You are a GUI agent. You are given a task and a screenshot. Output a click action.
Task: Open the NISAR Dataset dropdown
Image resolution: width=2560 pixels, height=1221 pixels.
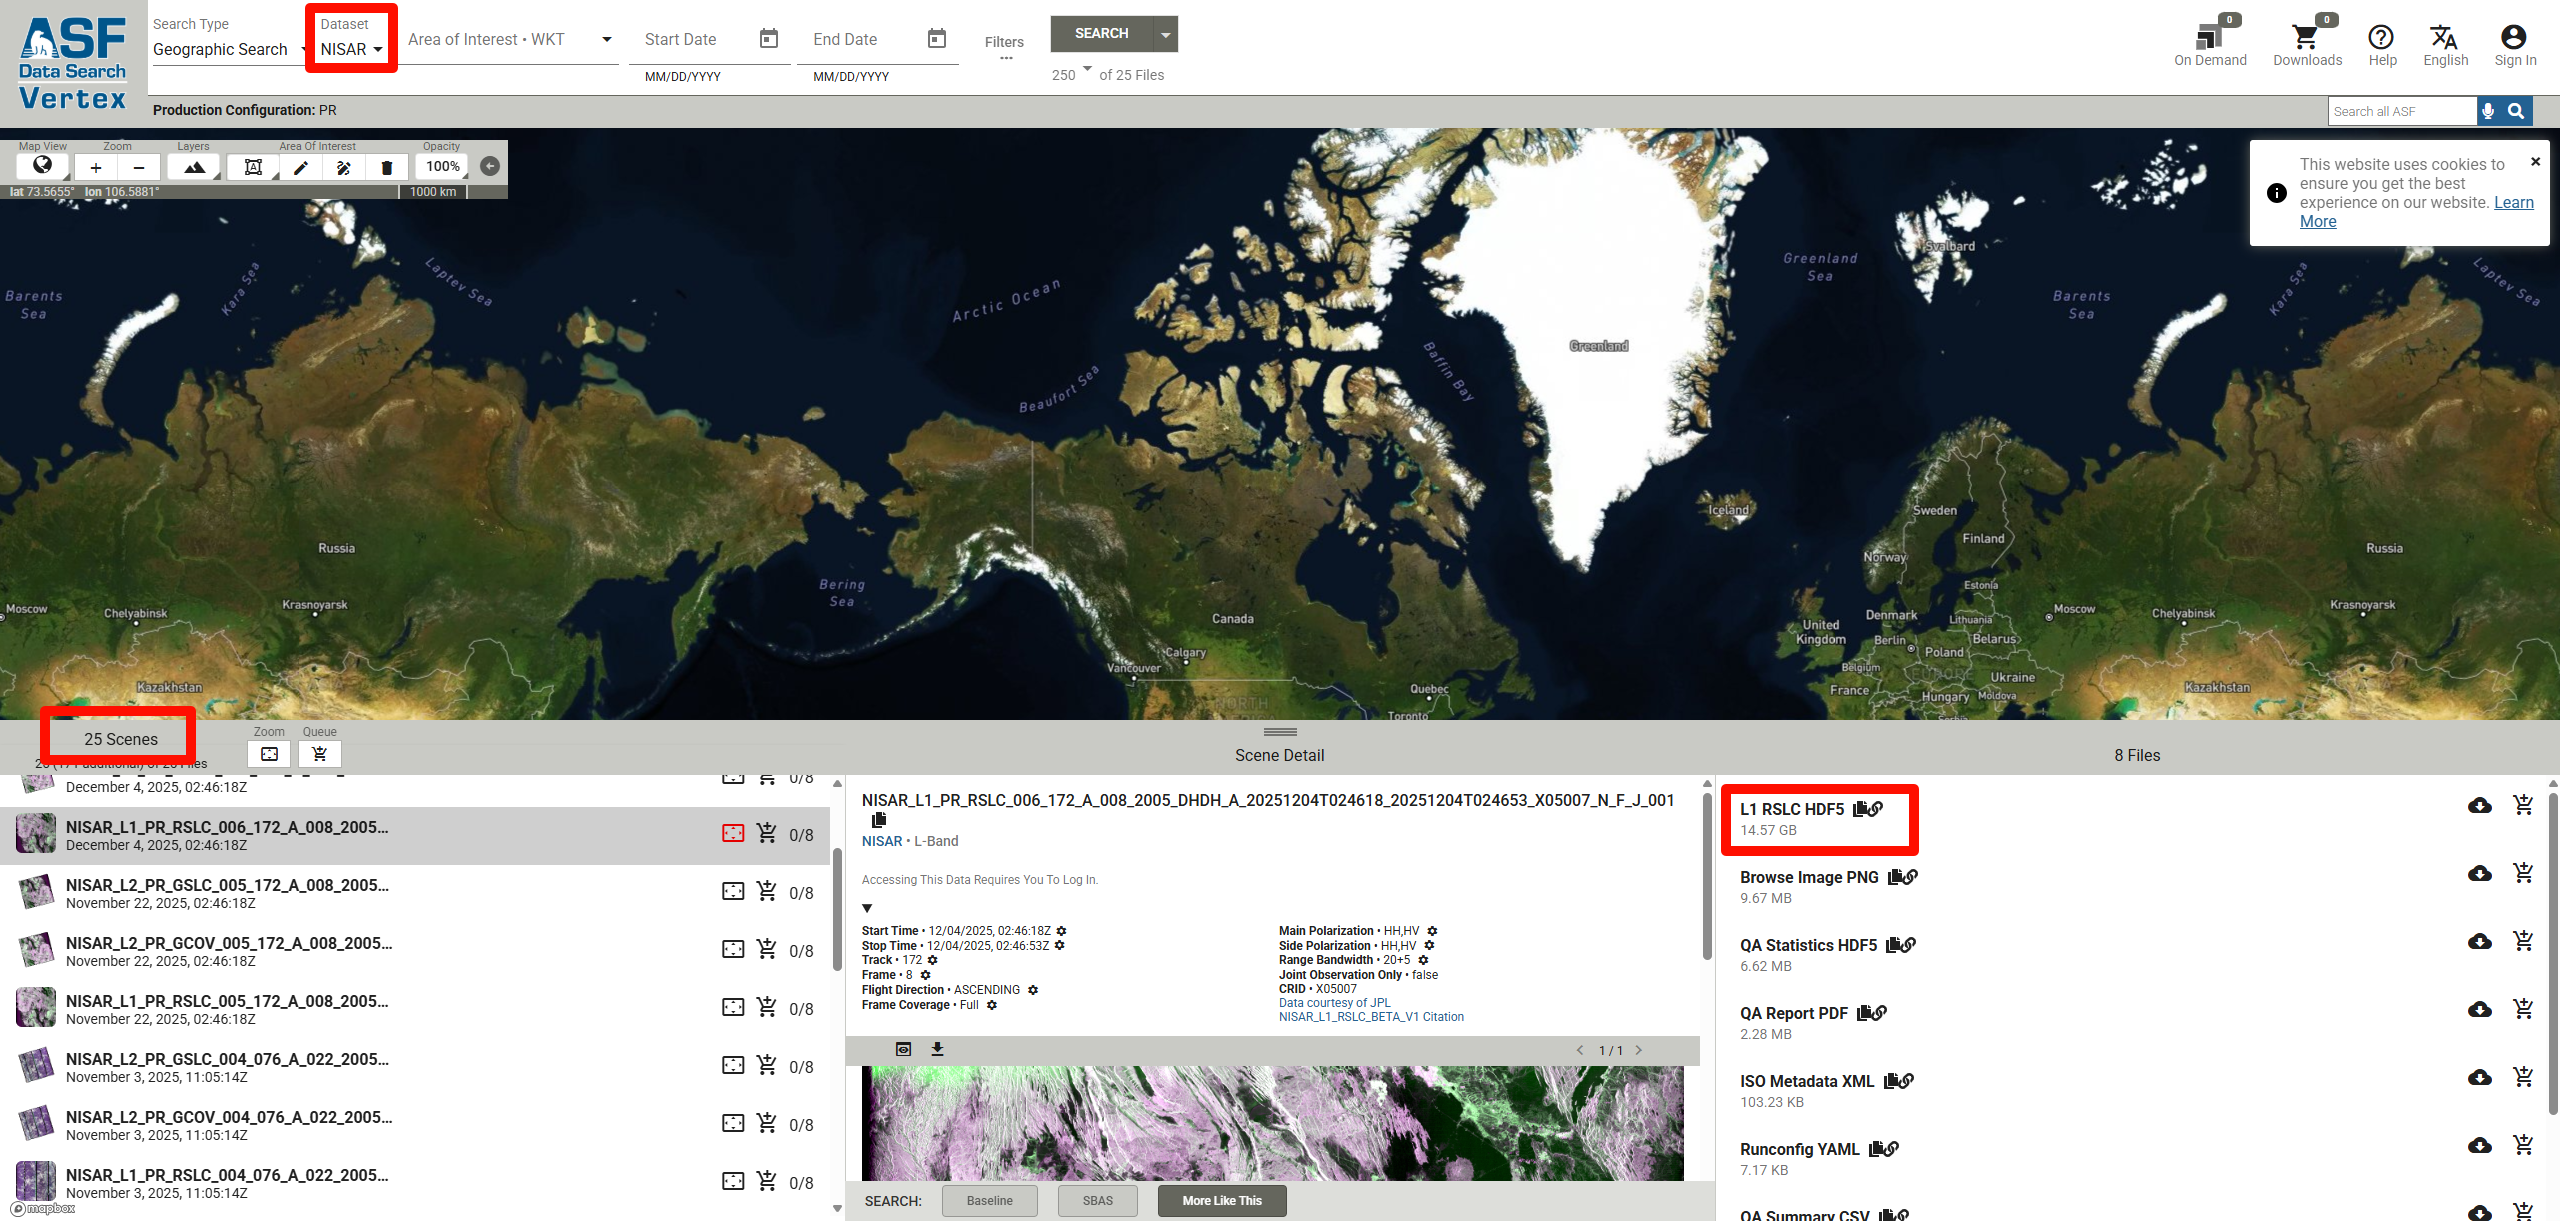351,49
